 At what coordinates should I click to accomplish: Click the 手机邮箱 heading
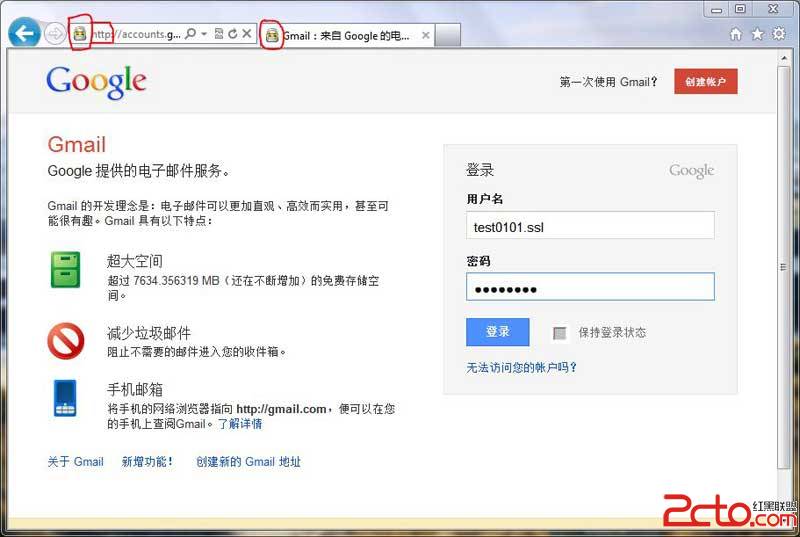click(135, 390)
